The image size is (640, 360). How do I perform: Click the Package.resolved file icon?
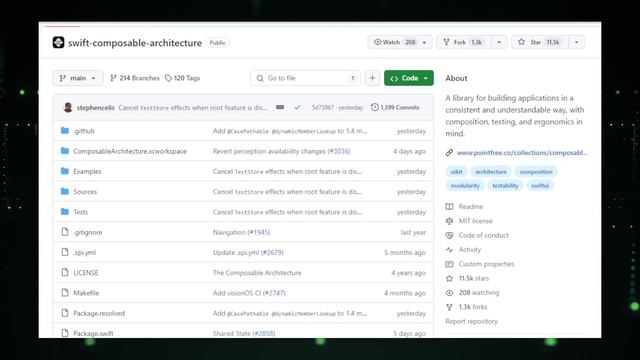[x=65, y=313]
